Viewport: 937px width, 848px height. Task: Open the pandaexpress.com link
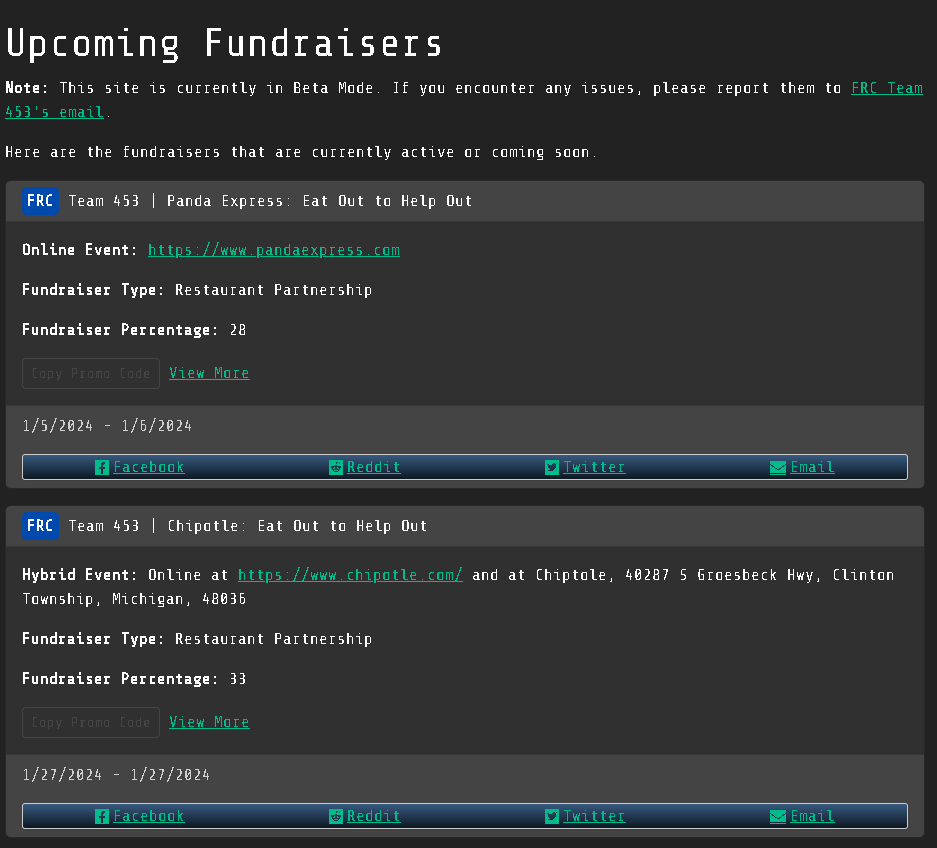(274, 250)
